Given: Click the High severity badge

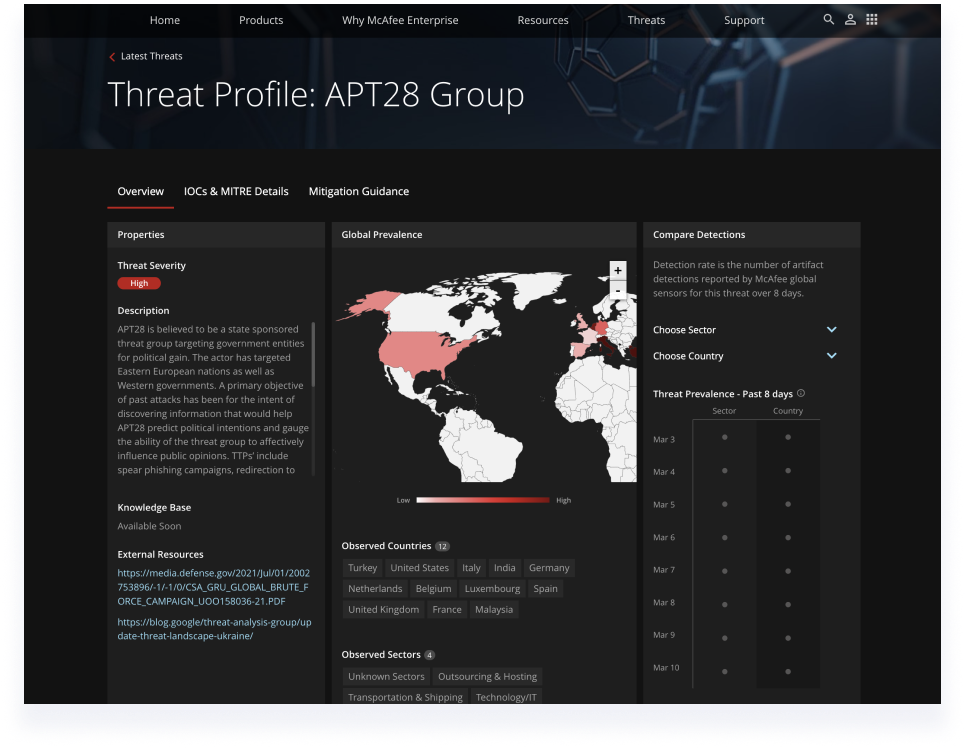Looking at the screenshot, I should pos(139,283).
